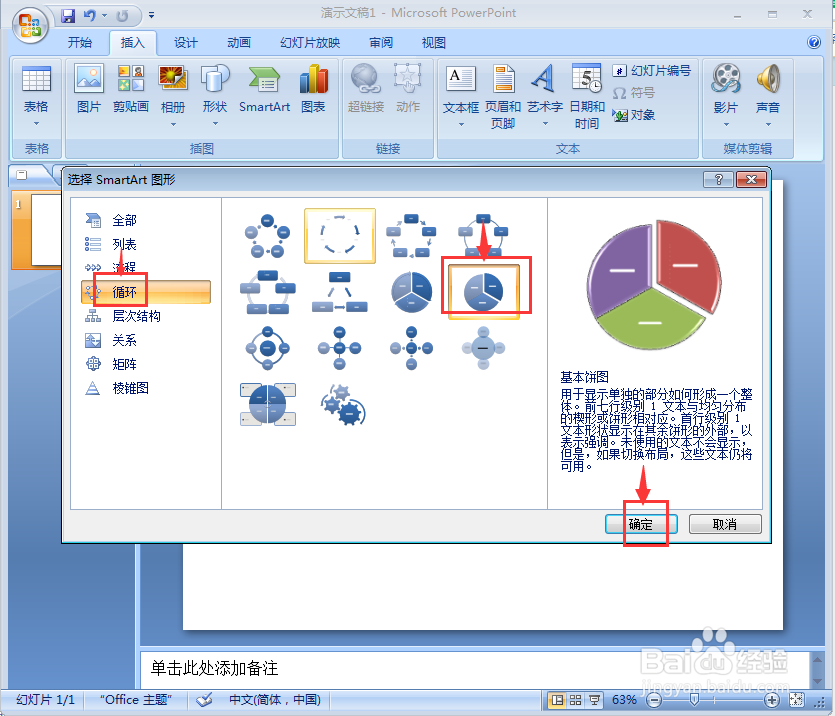Select the basic pie SmartArt layout
Image resolution: width=835 pixels, height=716 pixels.
[x=484, y=292]
